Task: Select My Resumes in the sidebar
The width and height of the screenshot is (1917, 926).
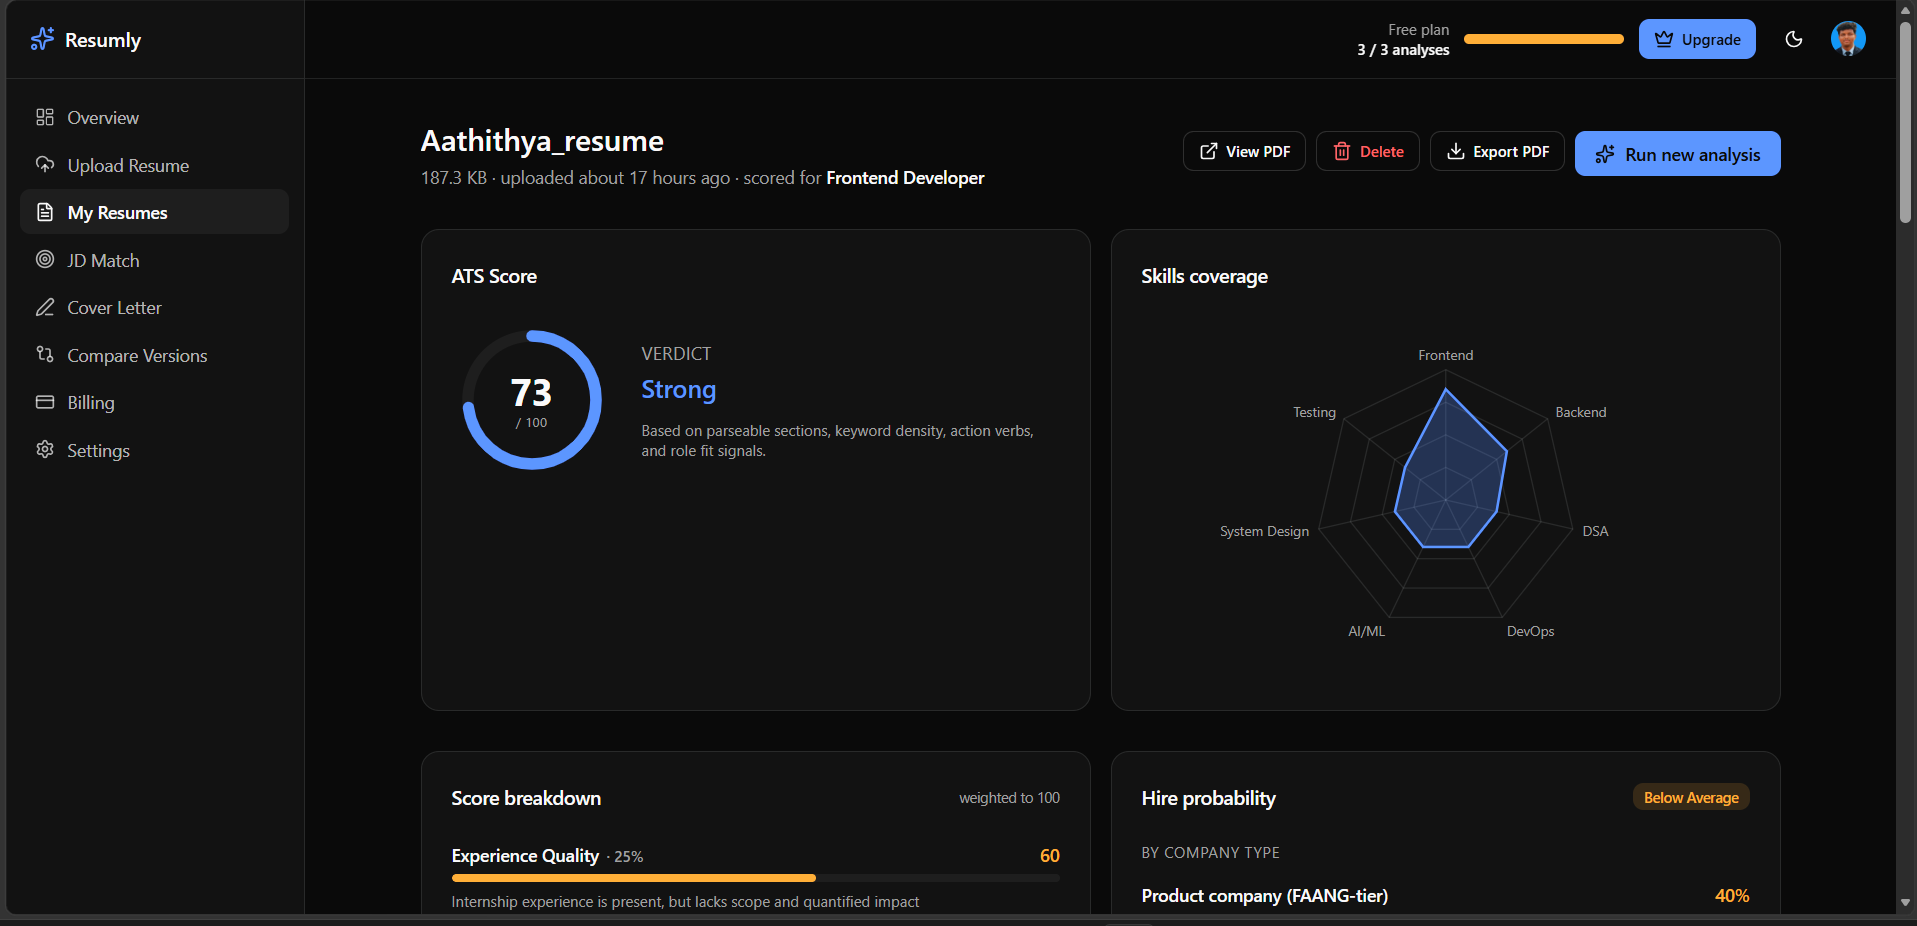Action: (154, 212)
